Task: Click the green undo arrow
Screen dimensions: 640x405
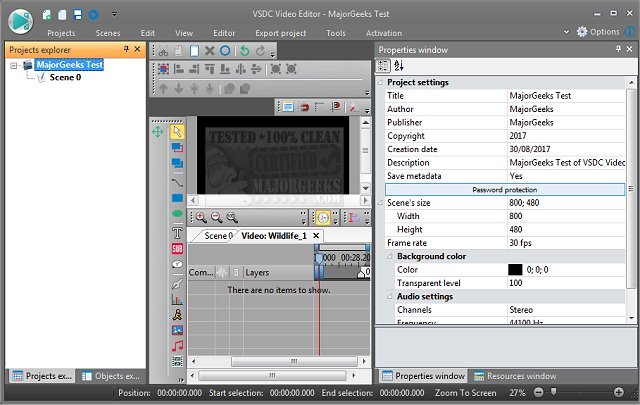Action: click(244, 51)
